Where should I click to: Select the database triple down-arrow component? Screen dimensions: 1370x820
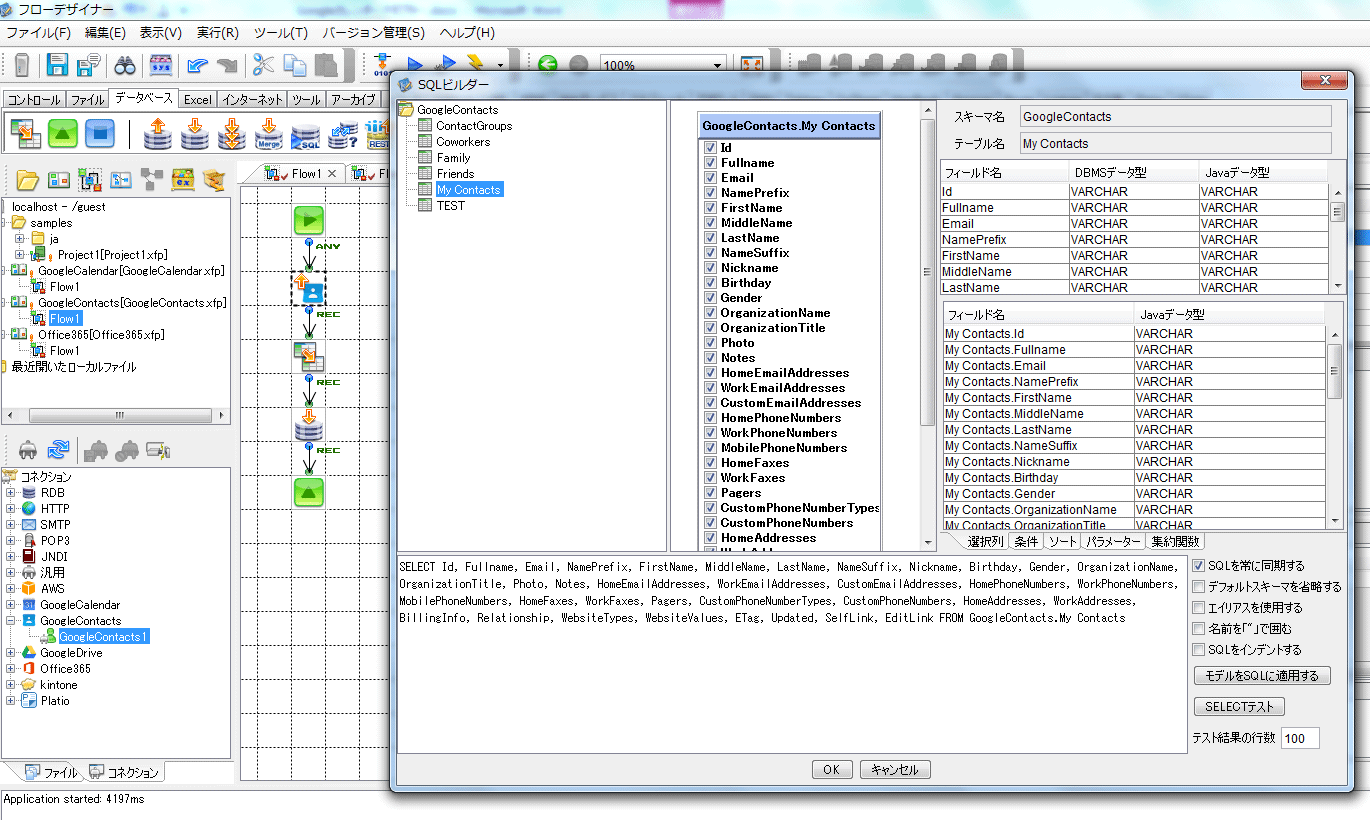pos(232,133)
